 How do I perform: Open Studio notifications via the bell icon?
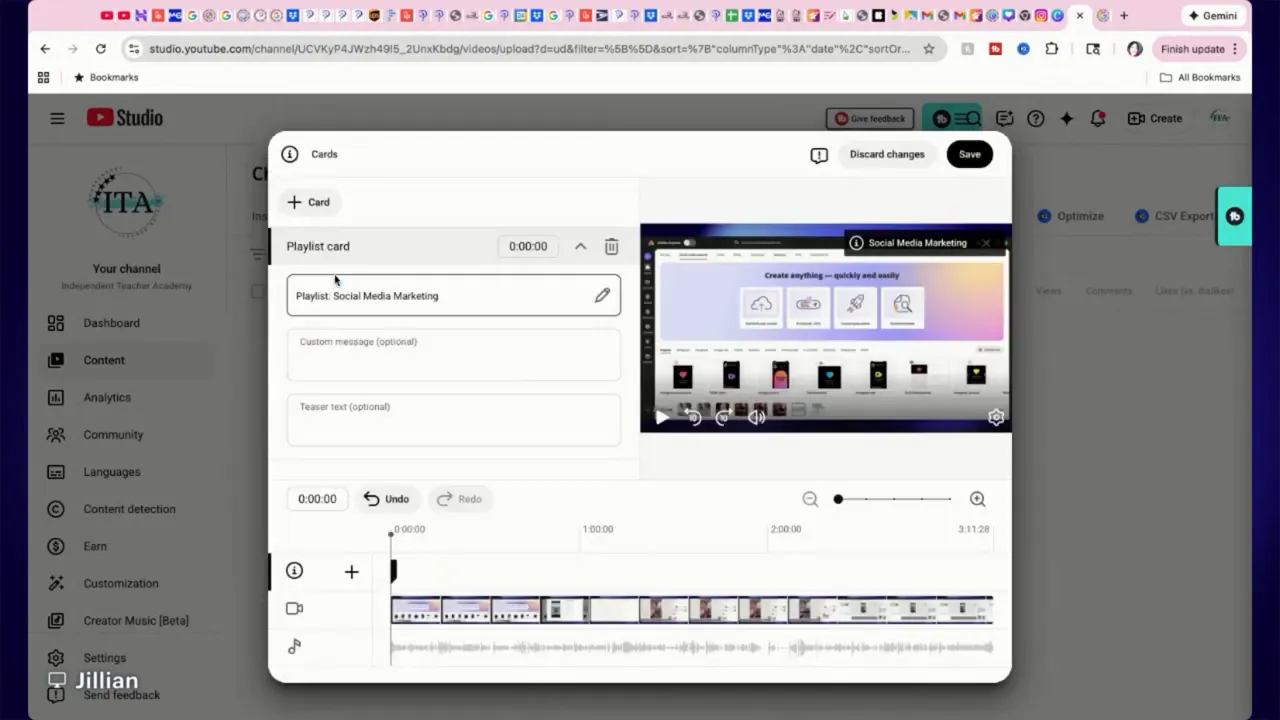1098,118
